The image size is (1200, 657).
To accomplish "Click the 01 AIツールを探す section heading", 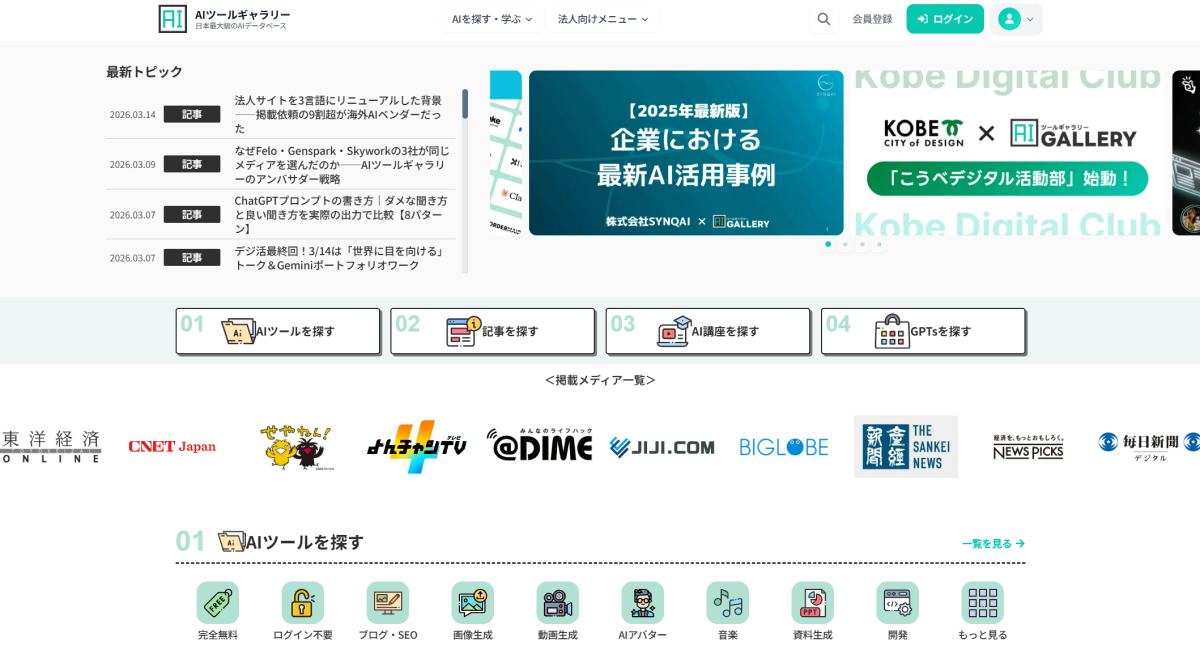I will tap(270, 542).
